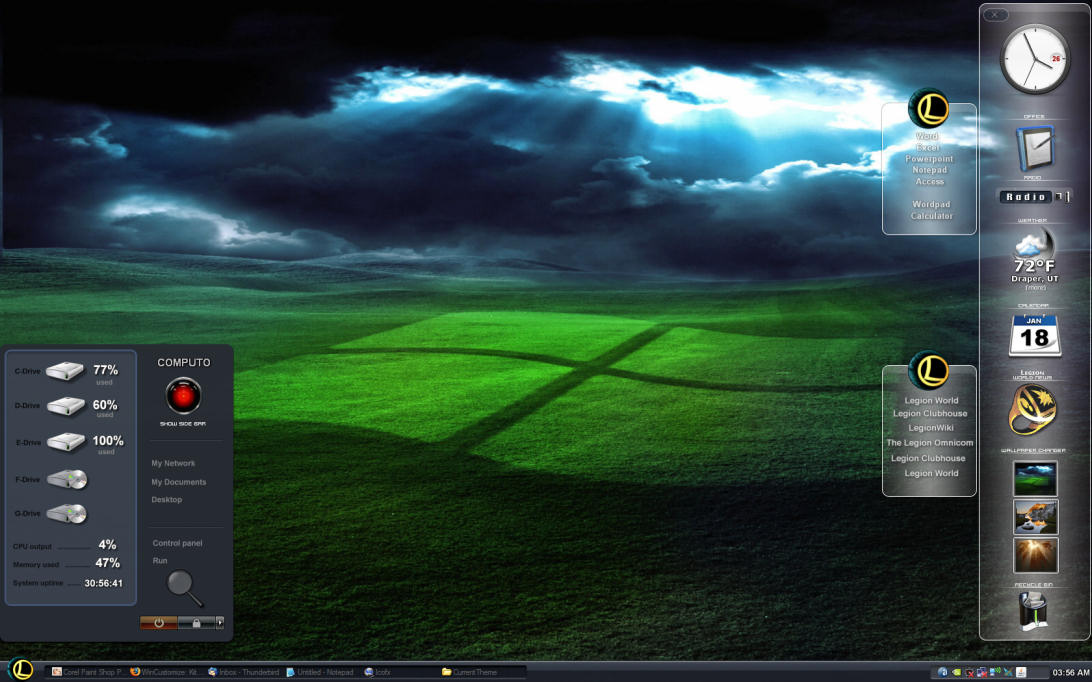This screenshot has height=682, width=1092.
Task: Open the E-Drive hard disk icon
Action: click(x=65, y=442)
